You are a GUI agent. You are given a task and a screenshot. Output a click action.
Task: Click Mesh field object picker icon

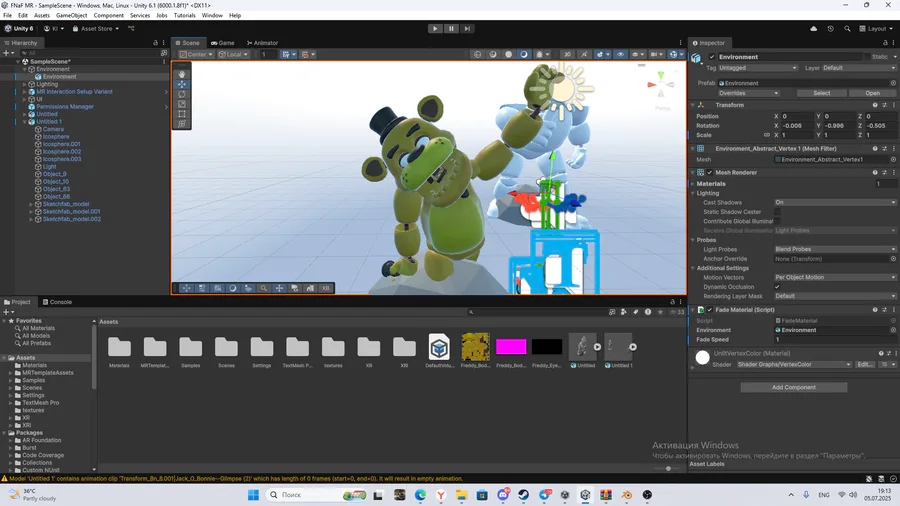(x=893, y=159)
